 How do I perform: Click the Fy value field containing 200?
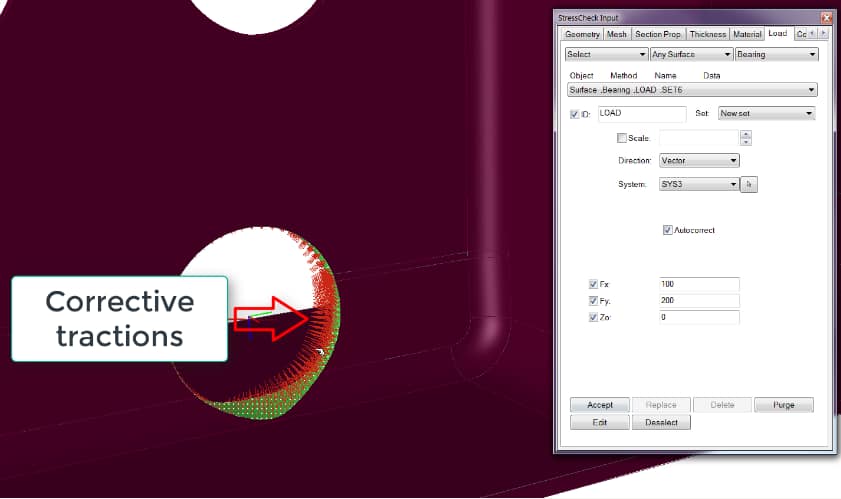tap(699, 301)
